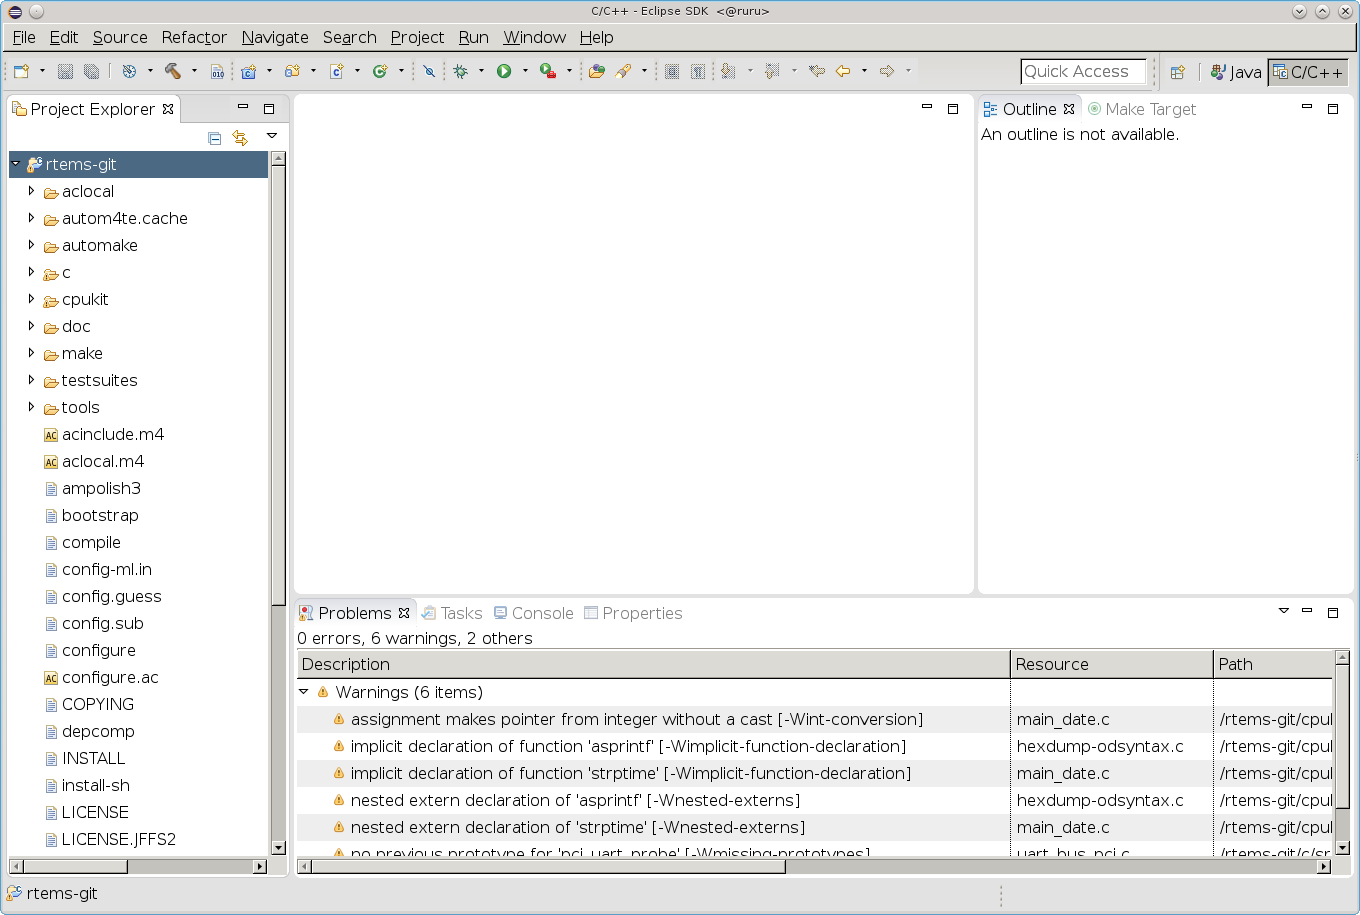The width and height of the screenshot is (1360, 915).
Task: Click the New C++ Class icon
Action: point(380,72)
